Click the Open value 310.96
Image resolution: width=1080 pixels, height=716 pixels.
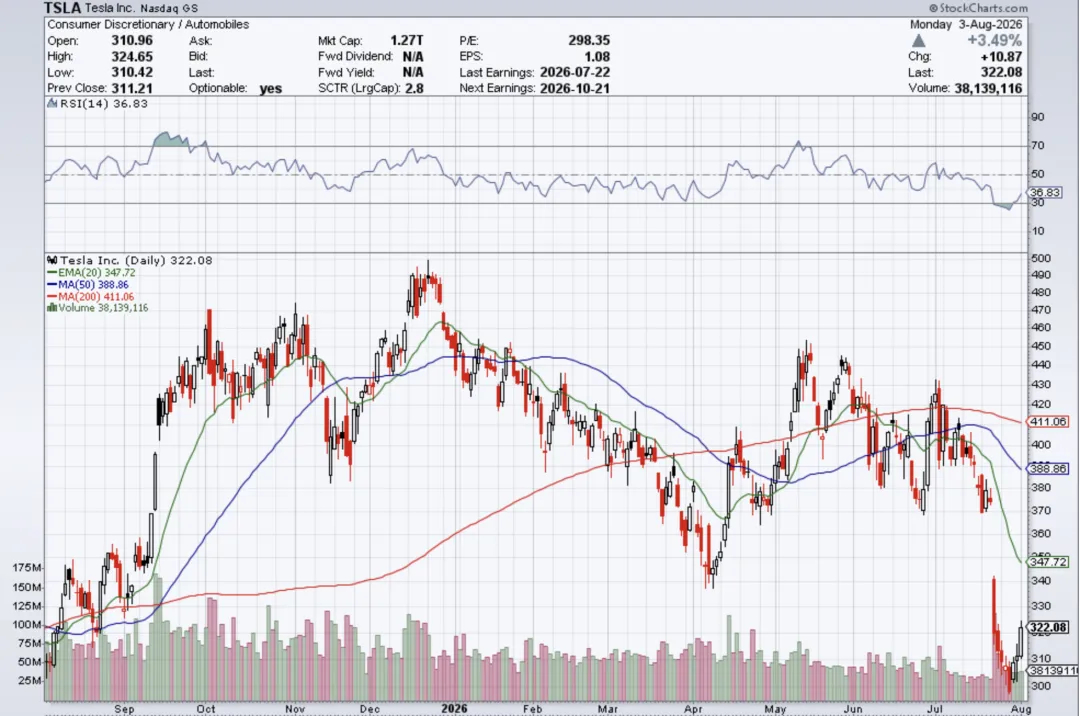coord(132,41)
